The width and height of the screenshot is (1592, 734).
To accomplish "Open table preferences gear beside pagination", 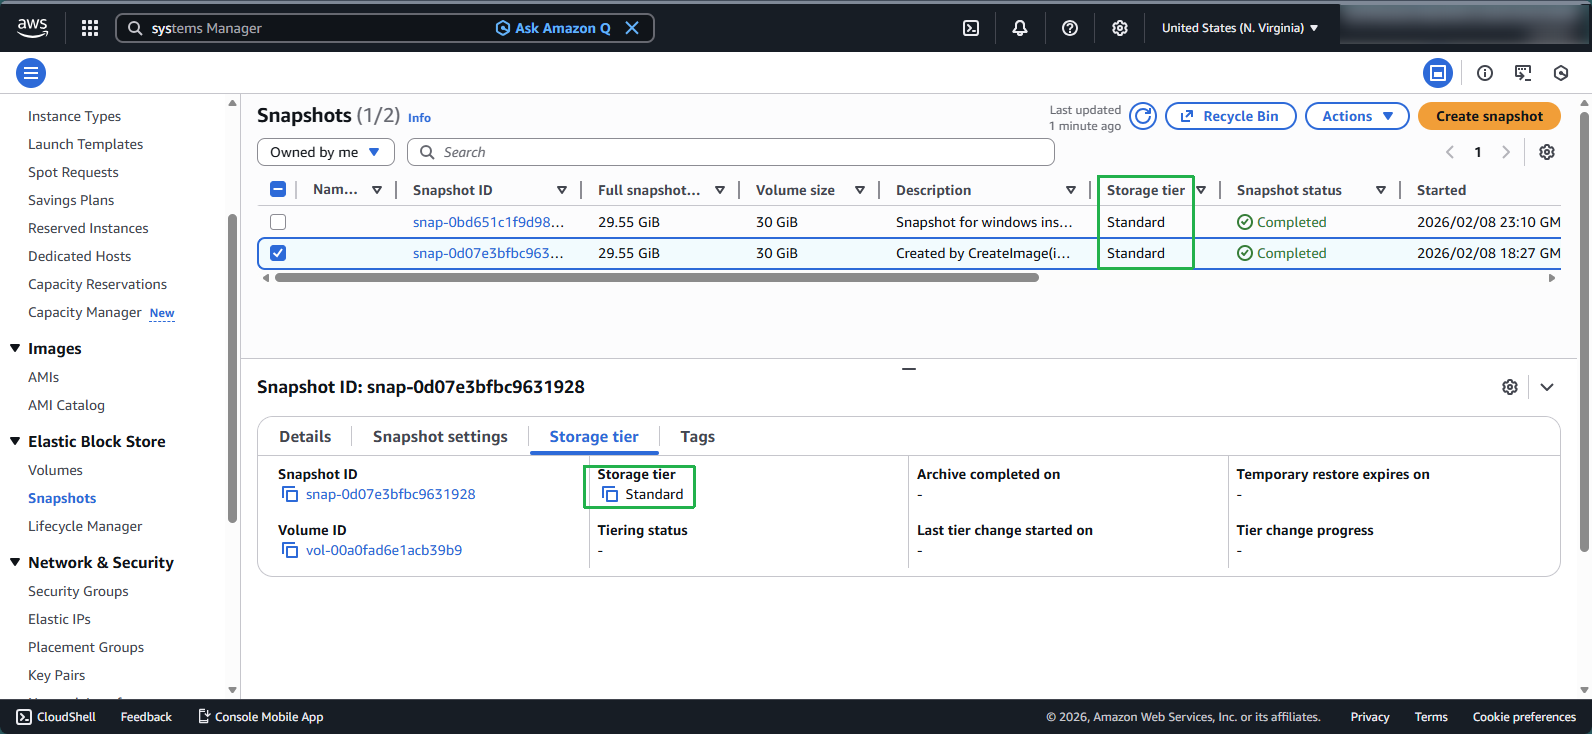I will click(1547, 152).
